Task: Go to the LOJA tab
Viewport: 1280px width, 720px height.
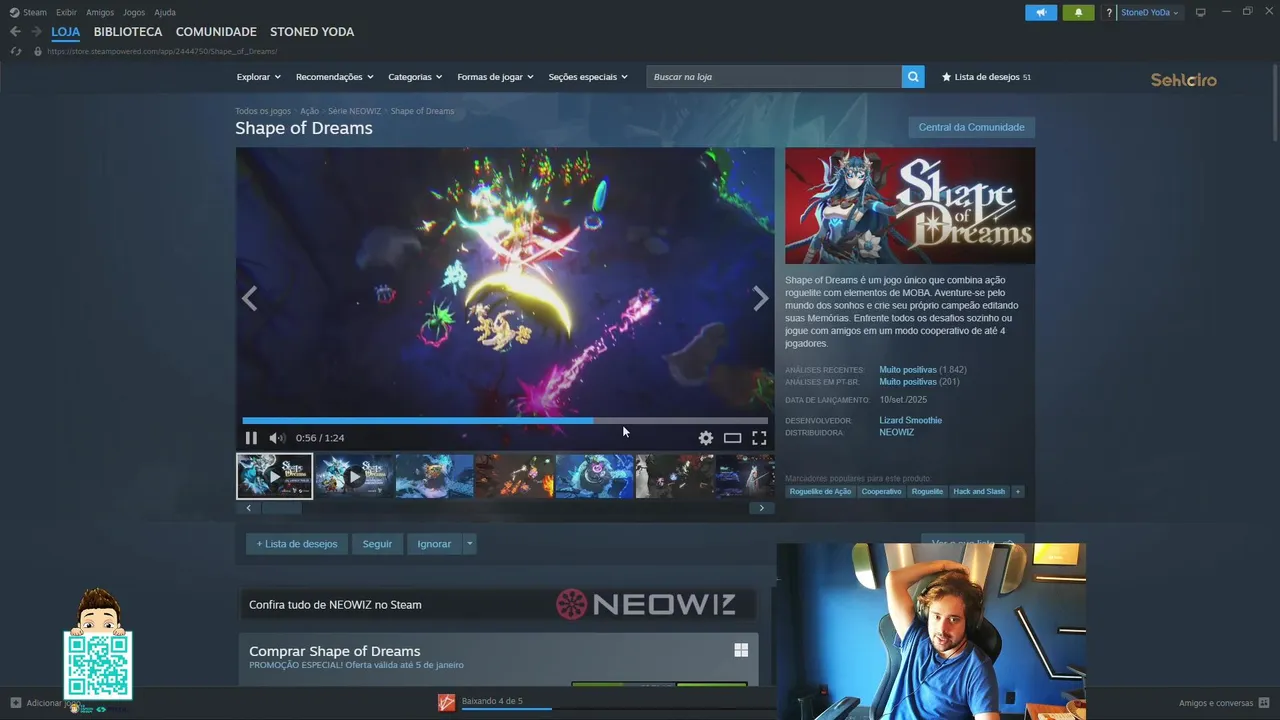Action: (66, 32)
